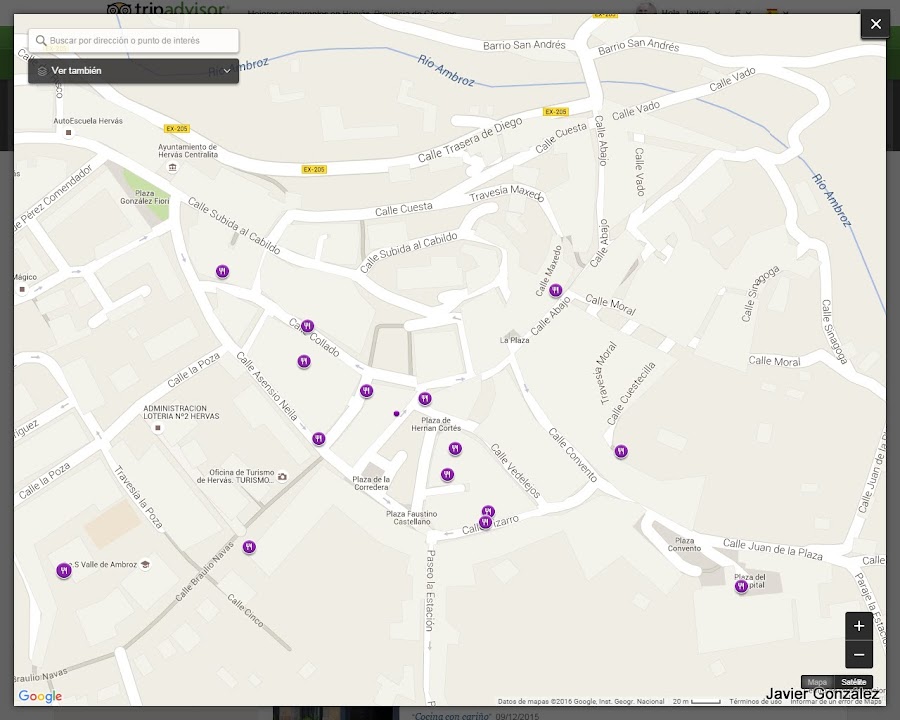Click the Valle de Ambroz school icon
The height and width of the screenshot is (720, 900).
[x=145, y=564]
